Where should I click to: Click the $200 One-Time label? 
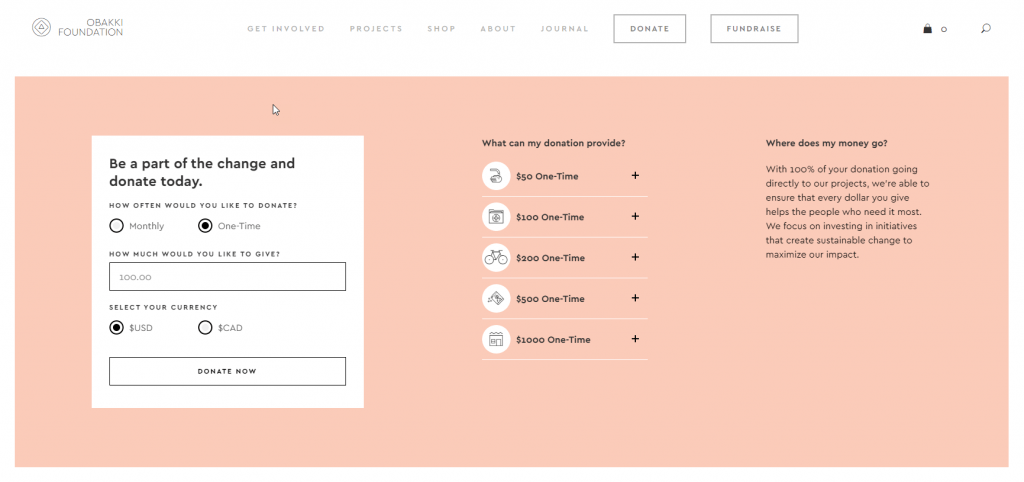click(x=551, y=258)
